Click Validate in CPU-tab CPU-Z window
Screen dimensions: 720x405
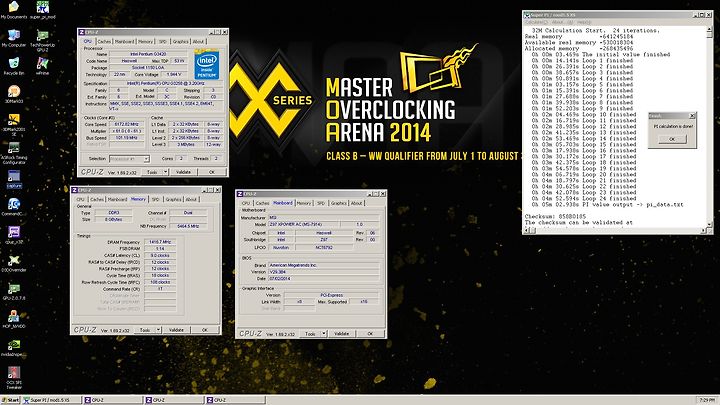click(183, 172)
